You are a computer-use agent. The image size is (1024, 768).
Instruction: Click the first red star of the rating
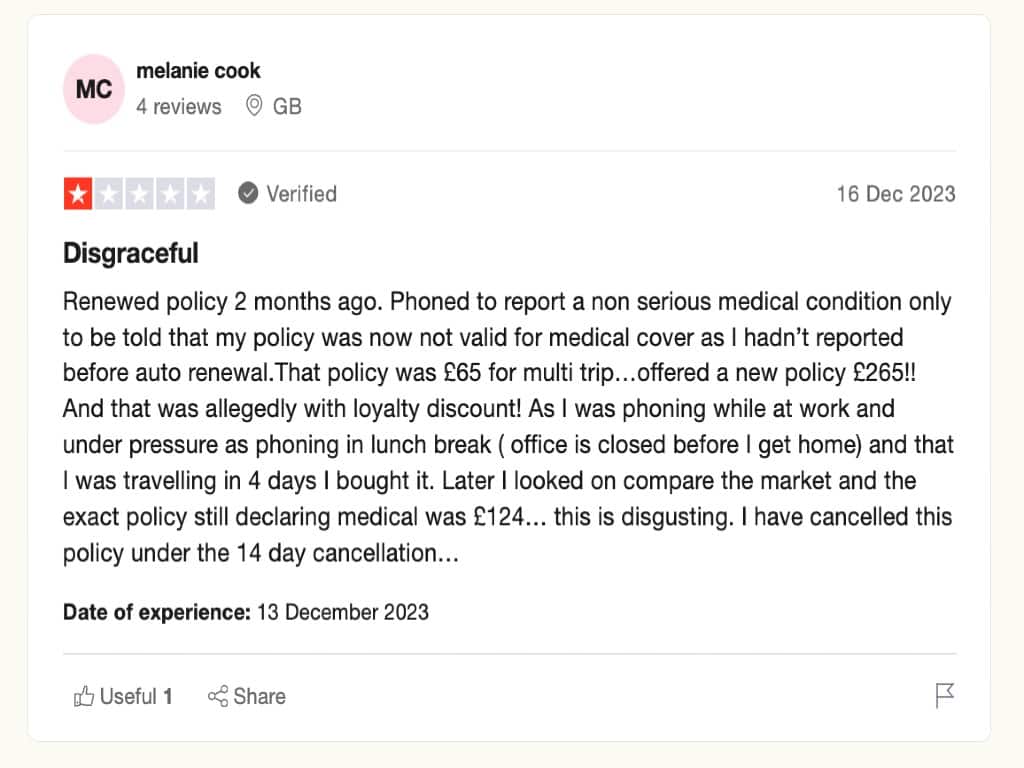point(78,194)
